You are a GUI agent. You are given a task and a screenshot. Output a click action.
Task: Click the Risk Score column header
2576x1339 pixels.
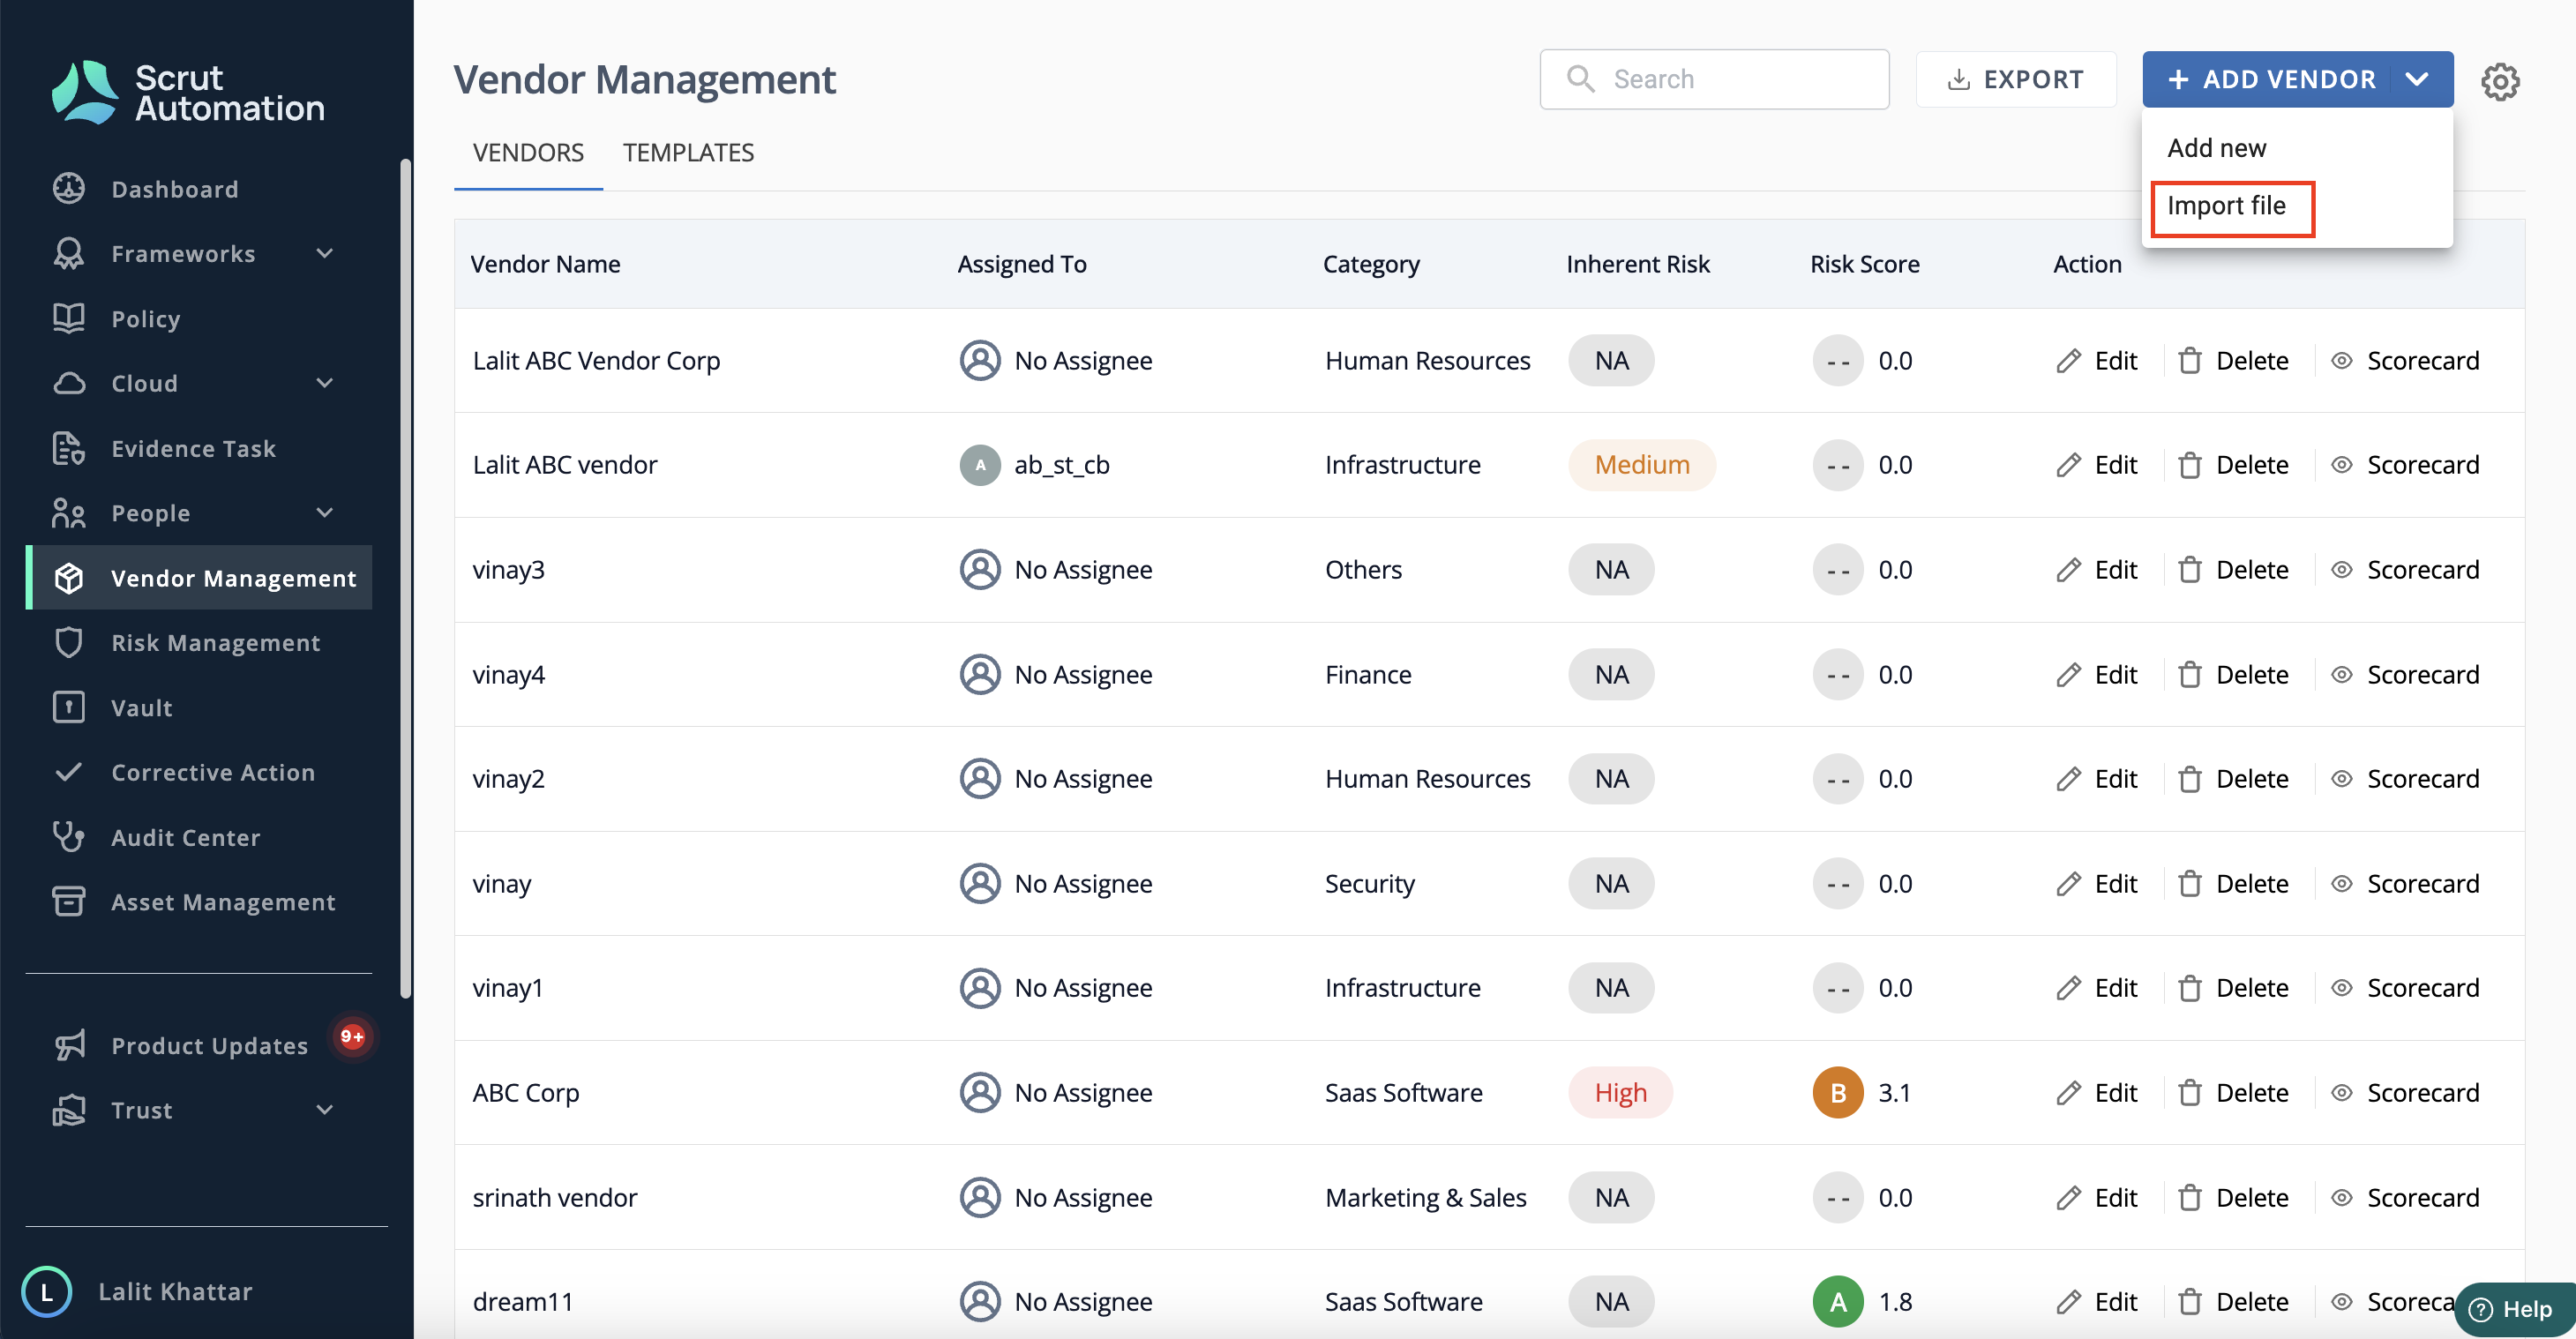pyautogui.click(x=1864, y=264)
